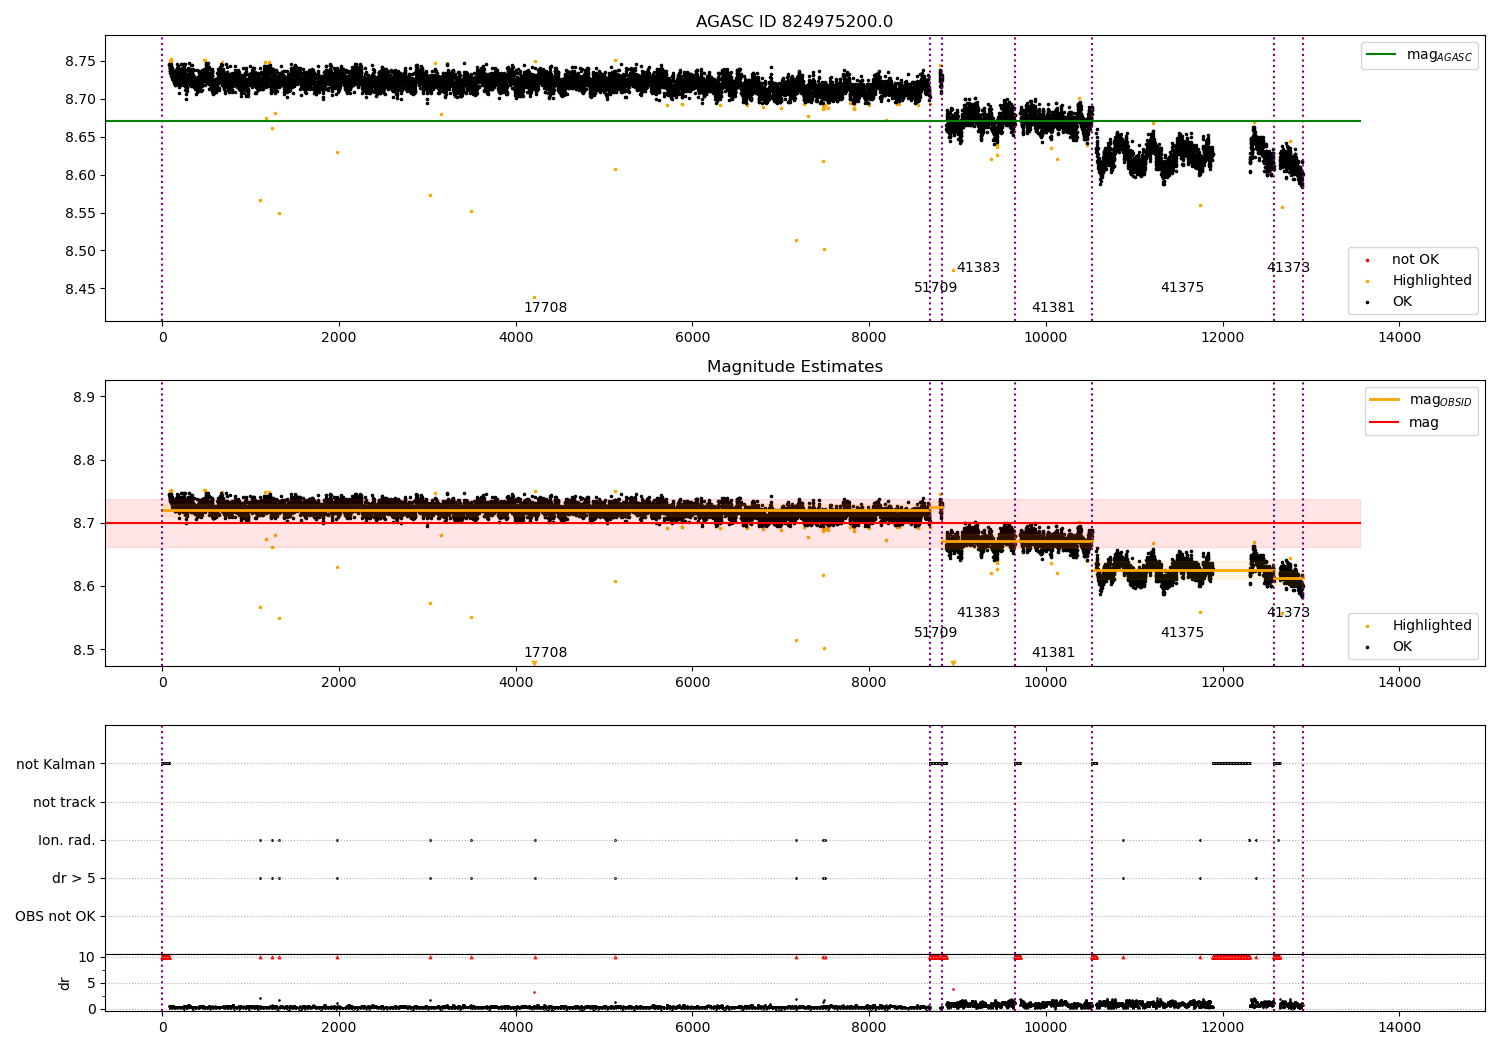Click obsid label 41373 in top plot
The width and height of the screenshot is (1500, 1050).
(1288, 268)
